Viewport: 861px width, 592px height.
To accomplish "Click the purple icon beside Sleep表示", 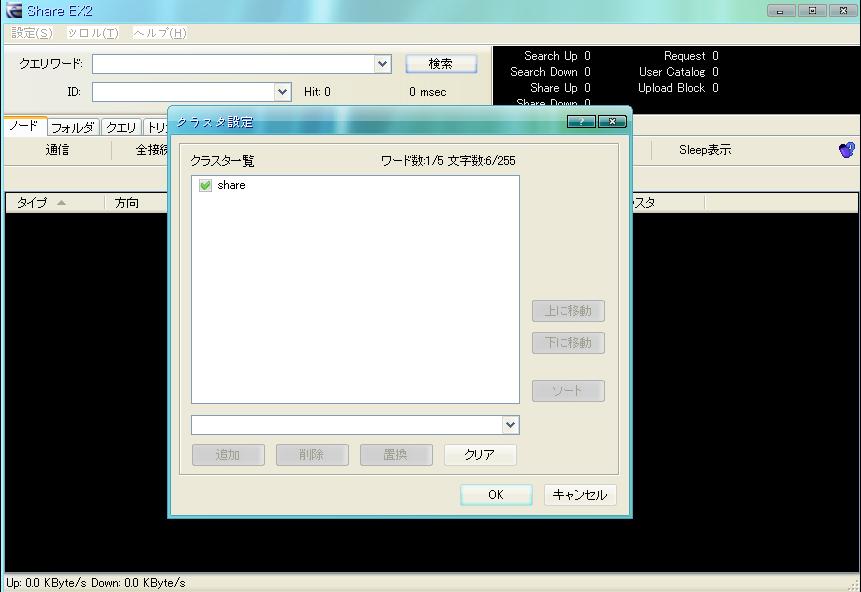I will pyautogui.click(x=847, y=149).
